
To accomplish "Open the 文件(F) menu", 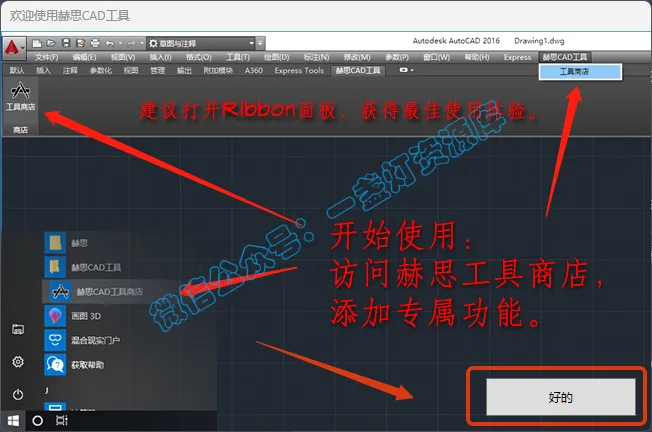I will tap(47, 57).
